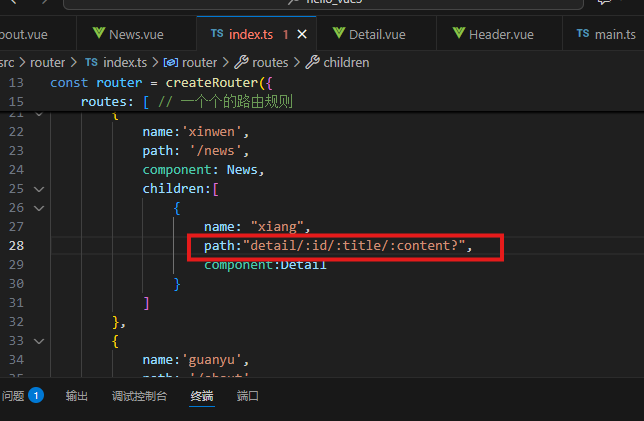Click the variable symbol icon before router breadcrumb
Screen dimensions: 644x421
click(171, 62)
